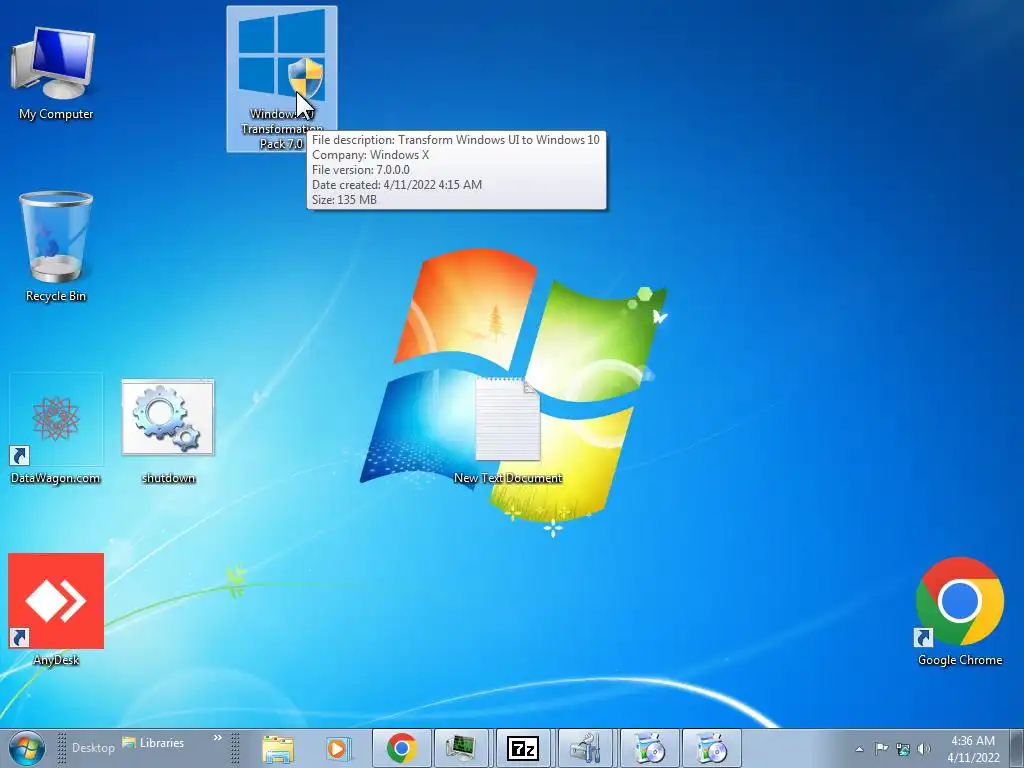Open Windows Explorer from the taskbar
This screenshot has width=1024, height=768.
[x=278, y=749]
